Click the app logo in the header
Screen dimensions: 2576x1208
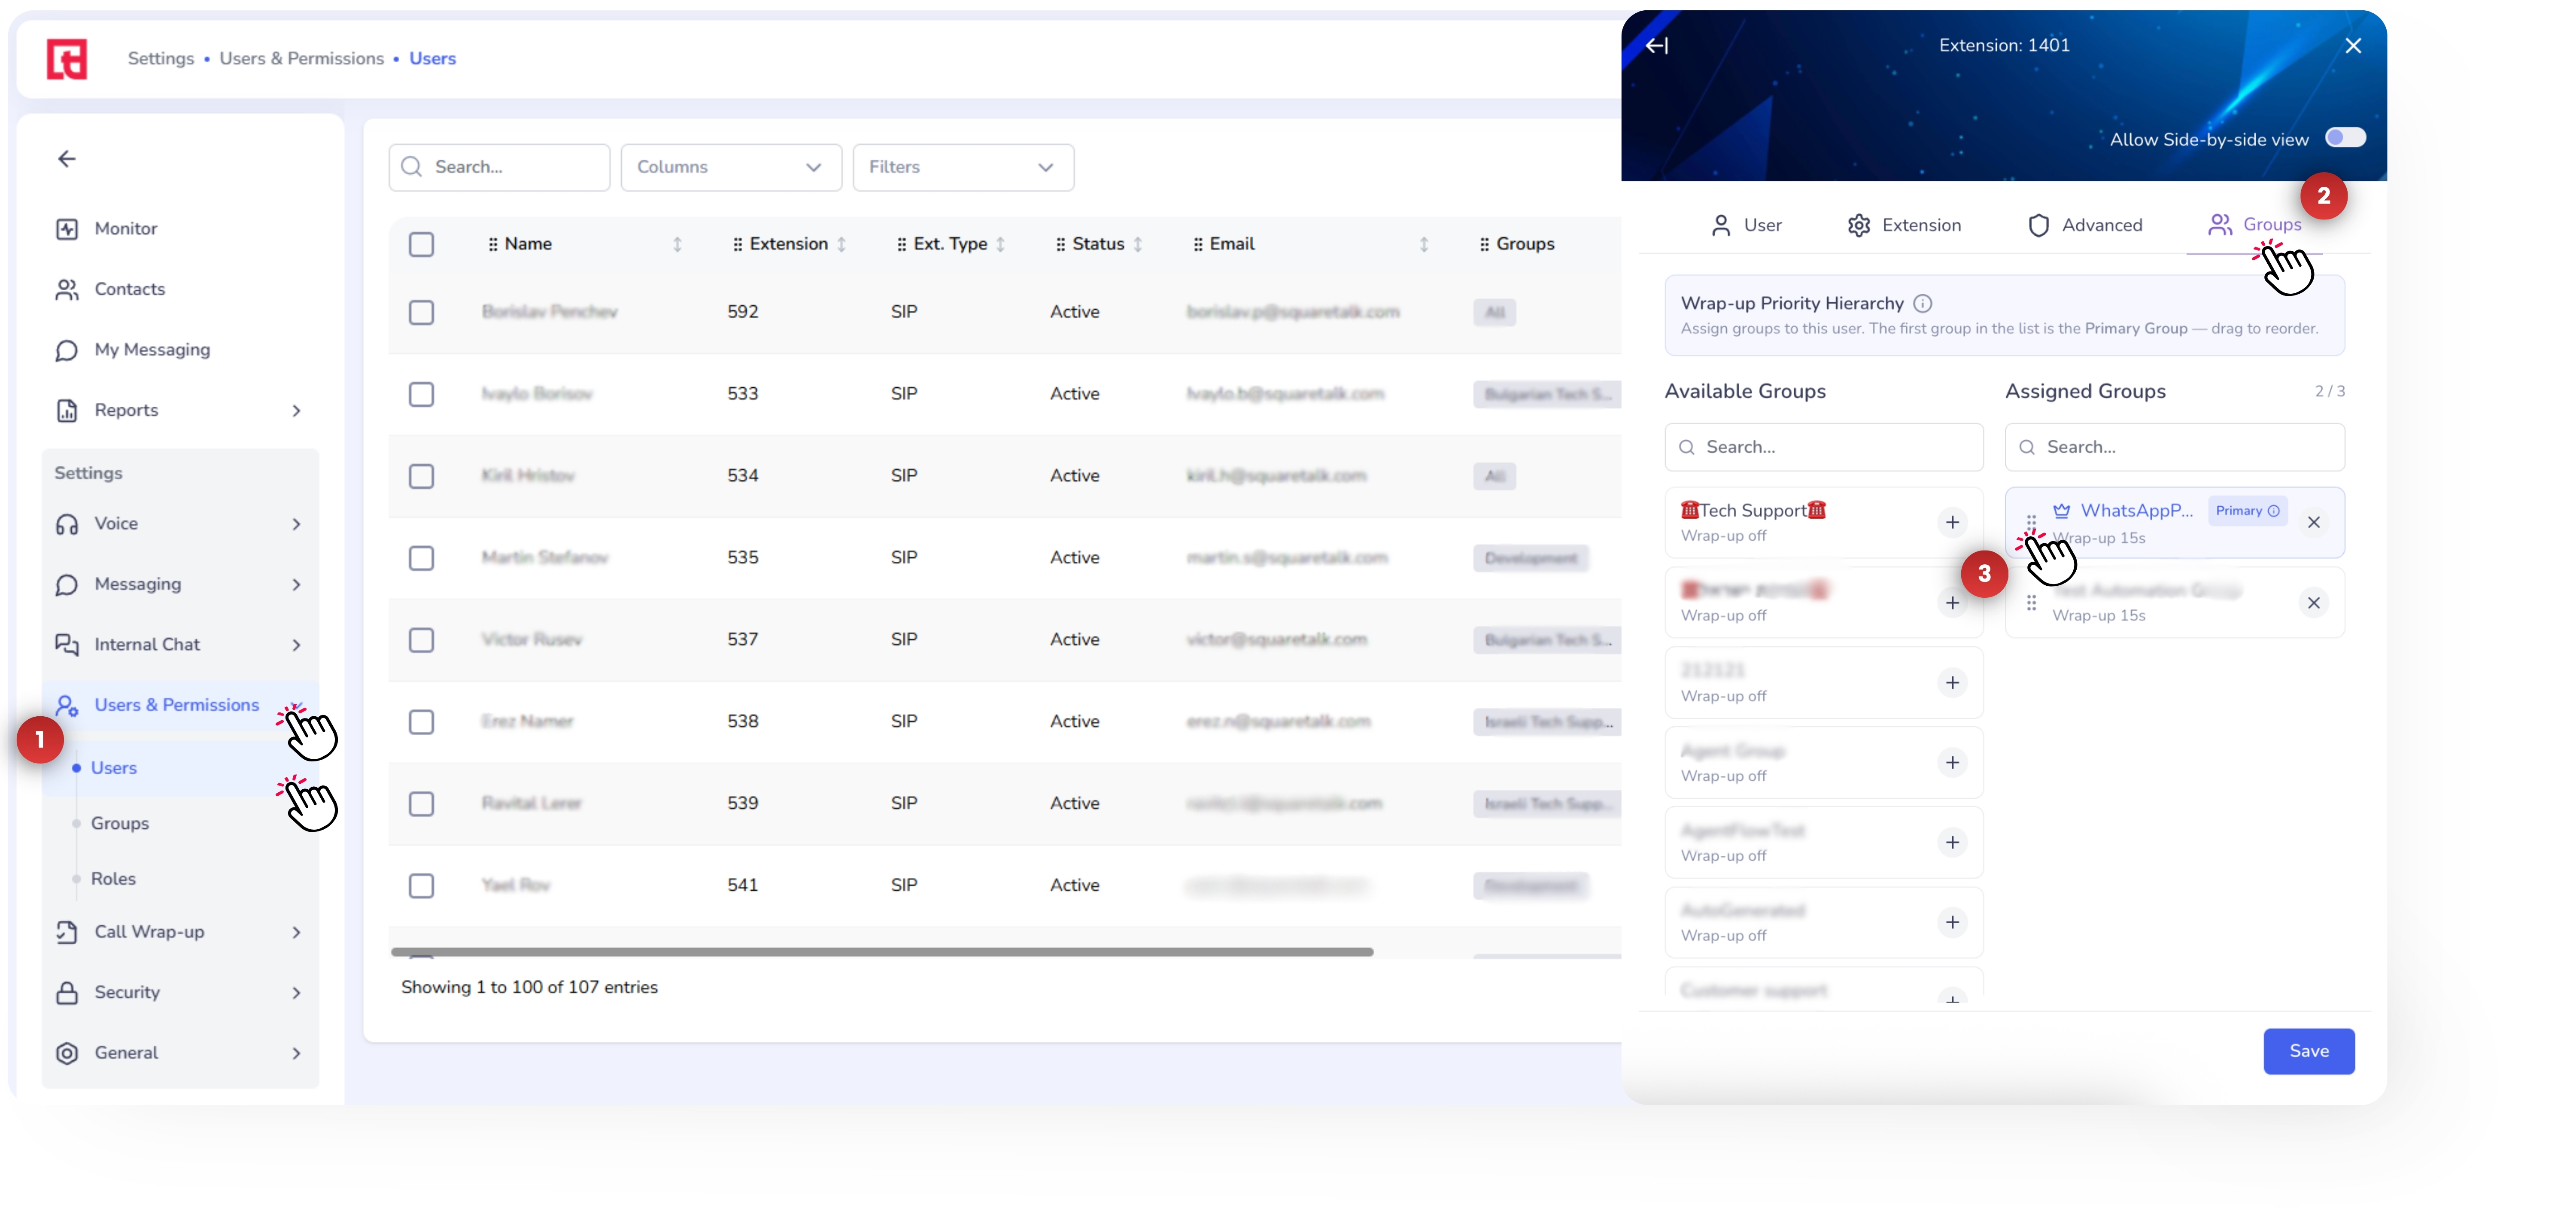pos(67,59)
